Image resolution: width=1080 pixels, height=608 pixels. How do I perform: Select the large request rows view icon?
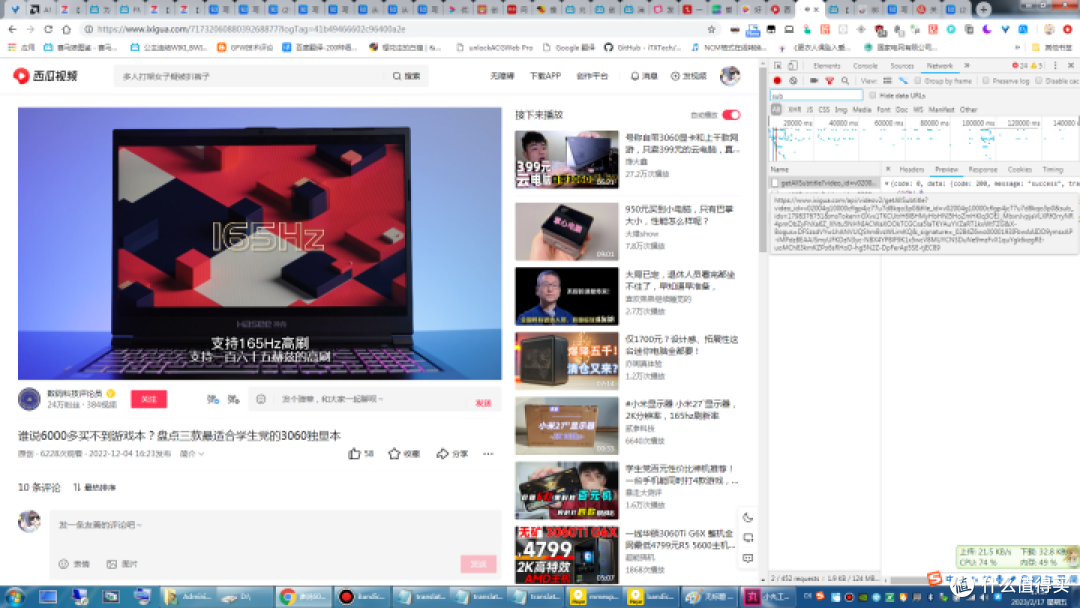pos(887,81)
